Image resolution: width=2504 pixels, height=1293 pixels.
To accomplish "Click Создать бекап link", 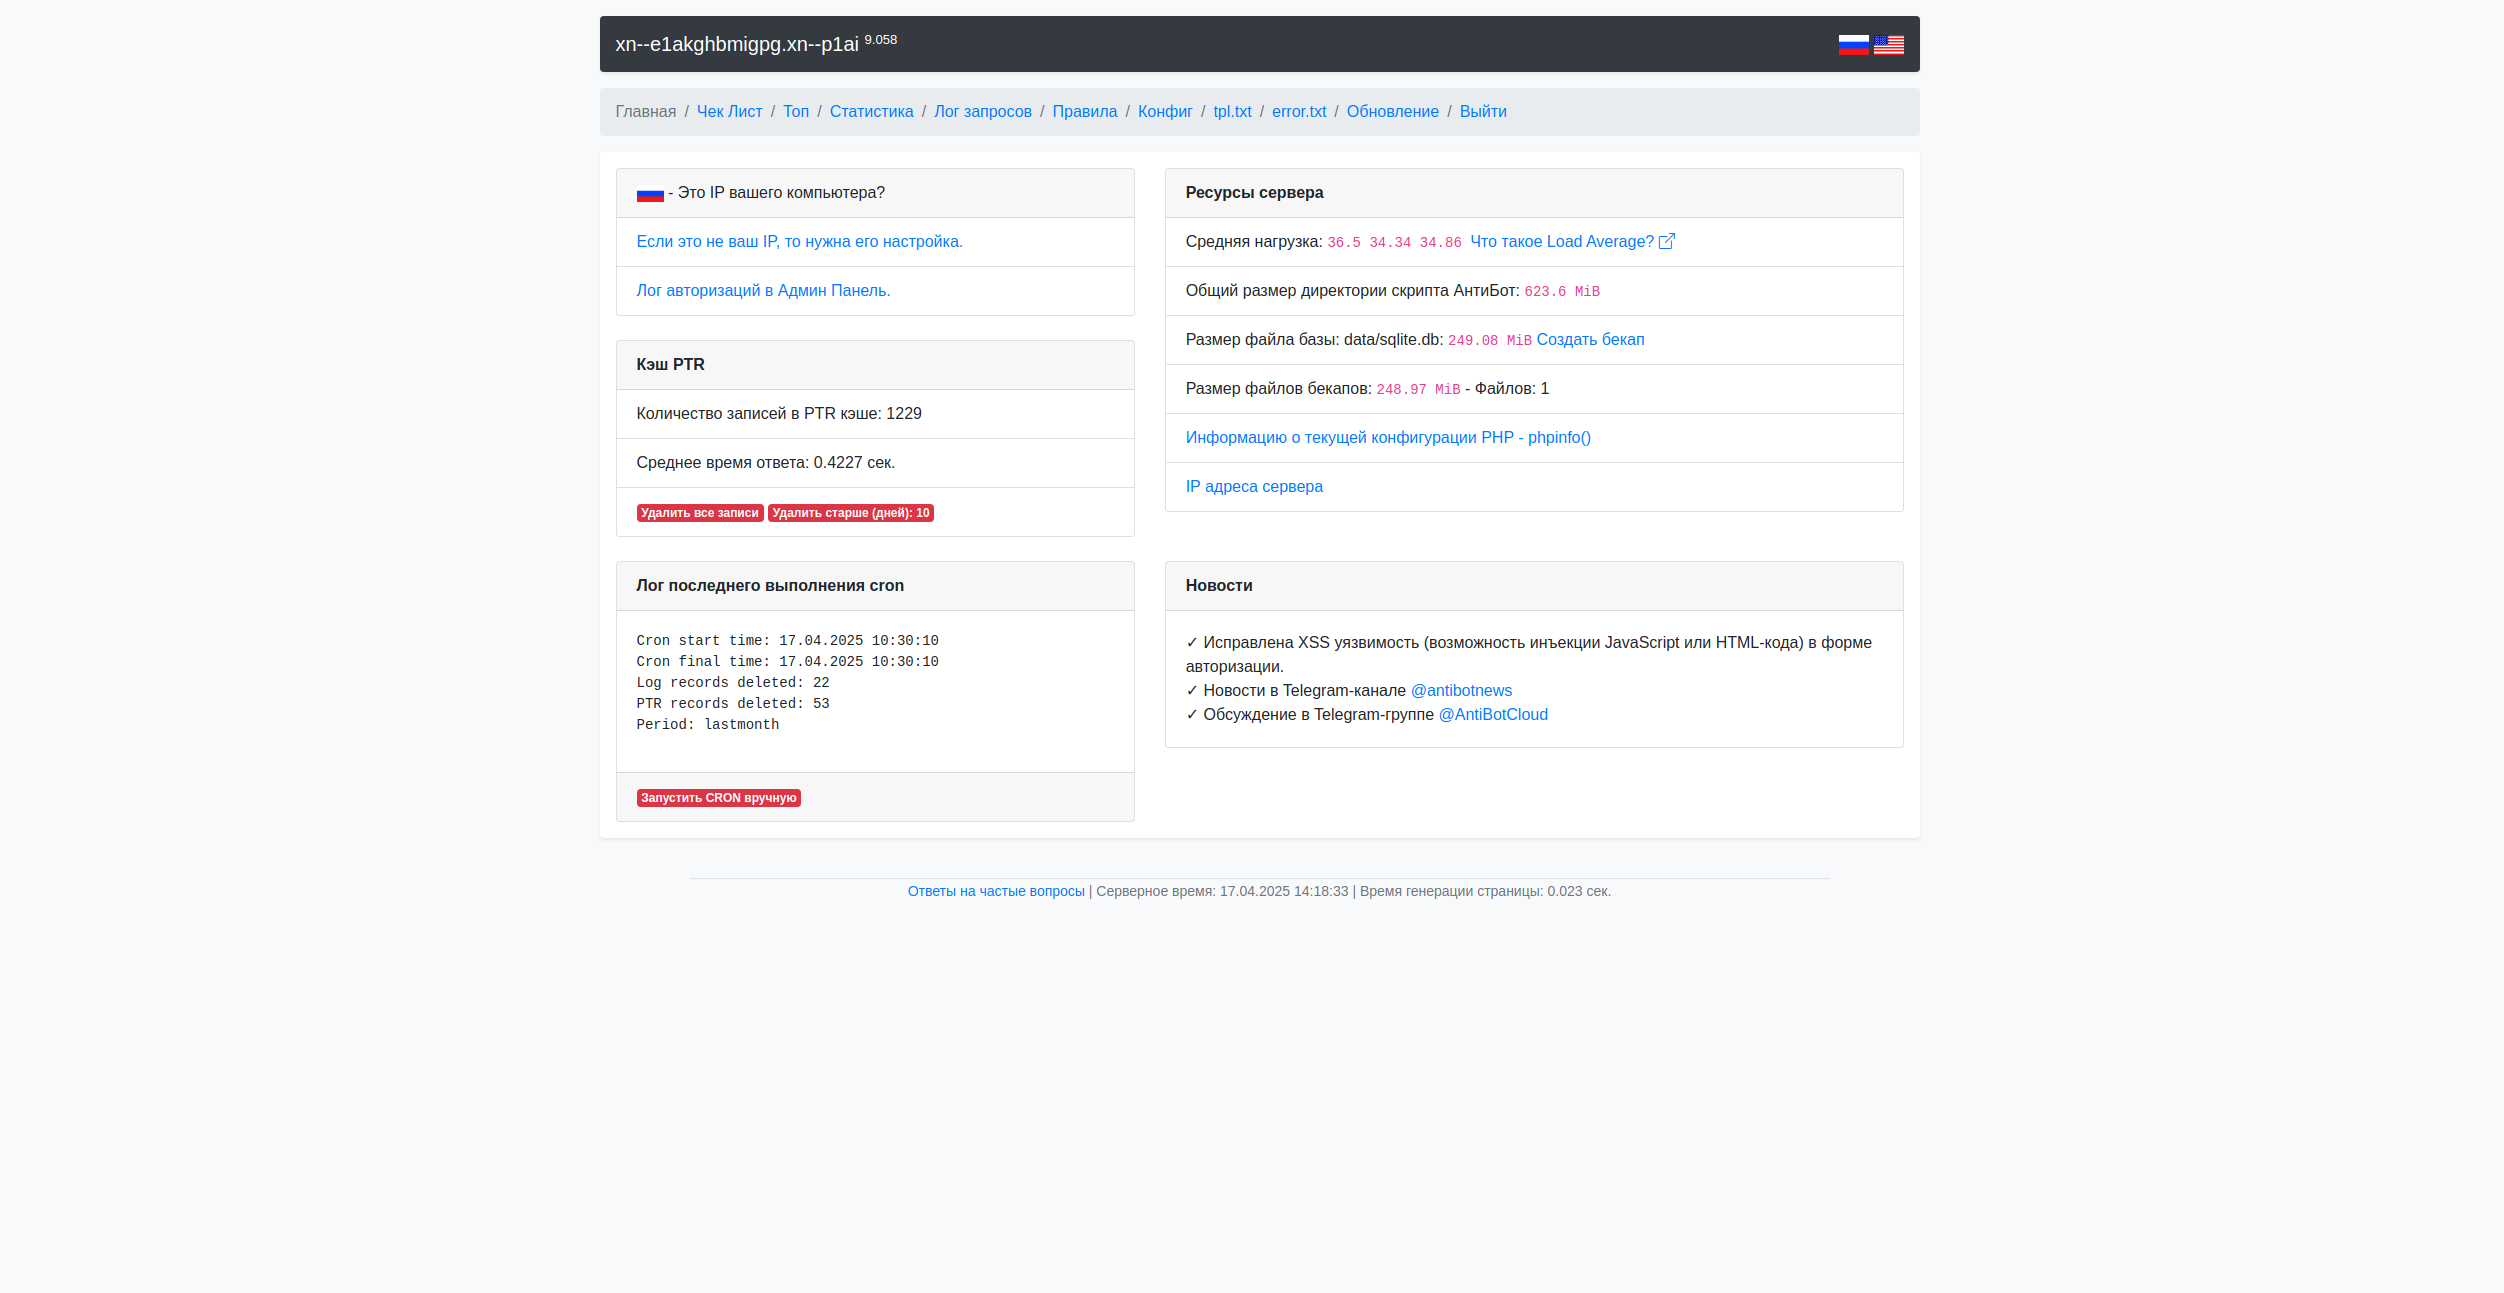I will (x=1590, y=340).
